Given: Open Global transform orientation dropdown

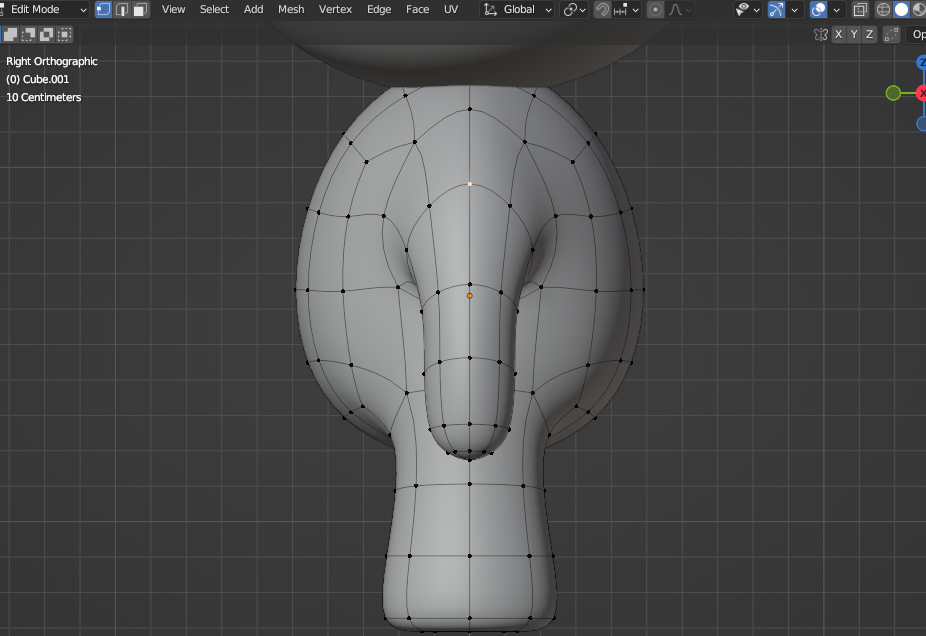Looking at the screenshot, I should [x=518, y=9].
